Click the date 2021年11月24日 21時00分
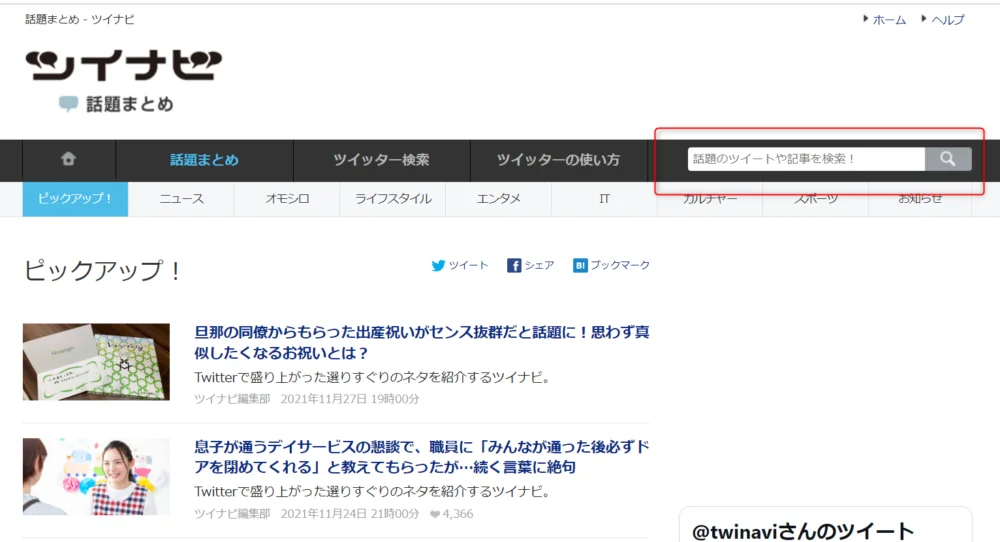Screen dimensions: 1000x542 click(350, 514)
